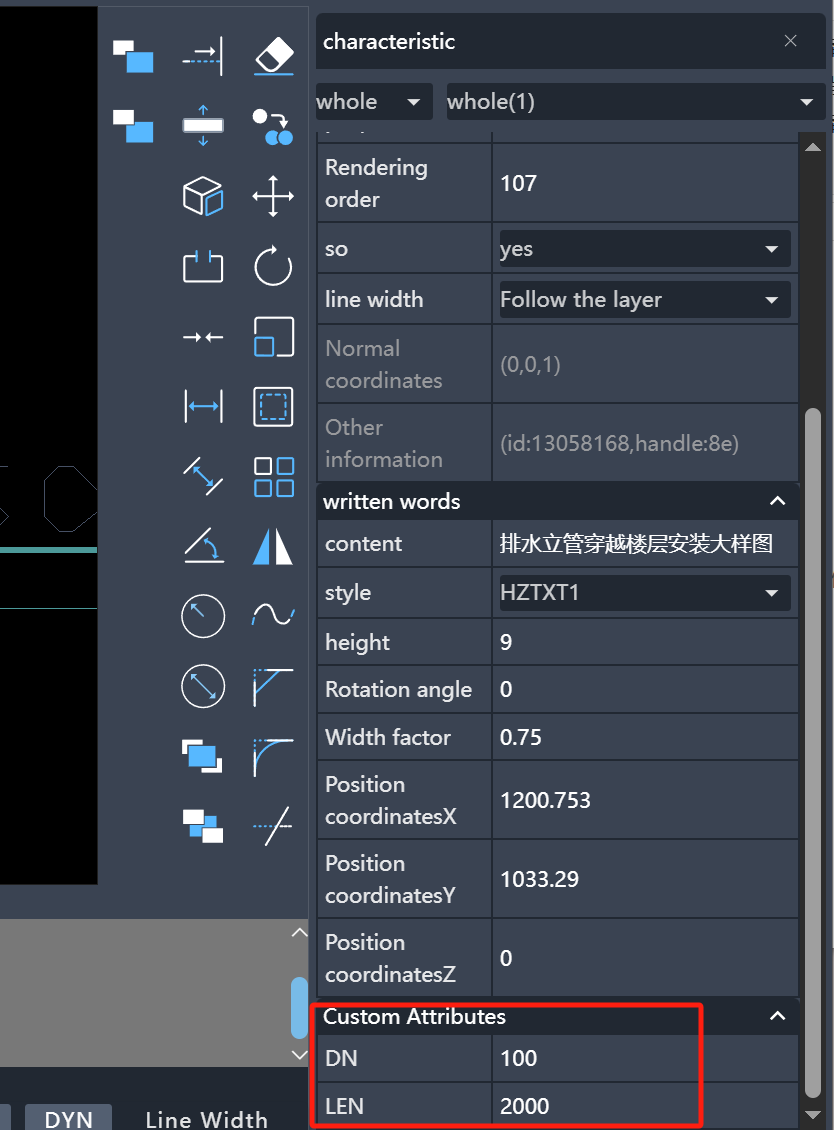
Task: Open the rectangular Array tool
Action: pyautogui.click(x=273, y=477)
